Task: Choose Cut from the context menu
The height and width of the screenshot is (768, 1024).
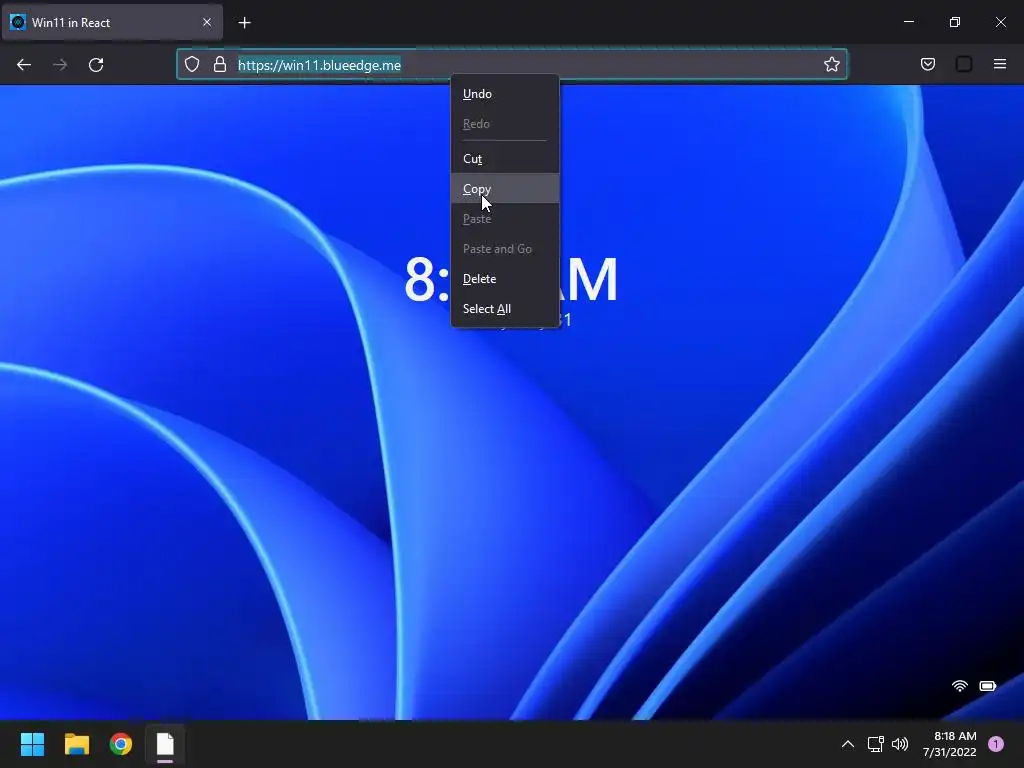Action: click(505, 159)
